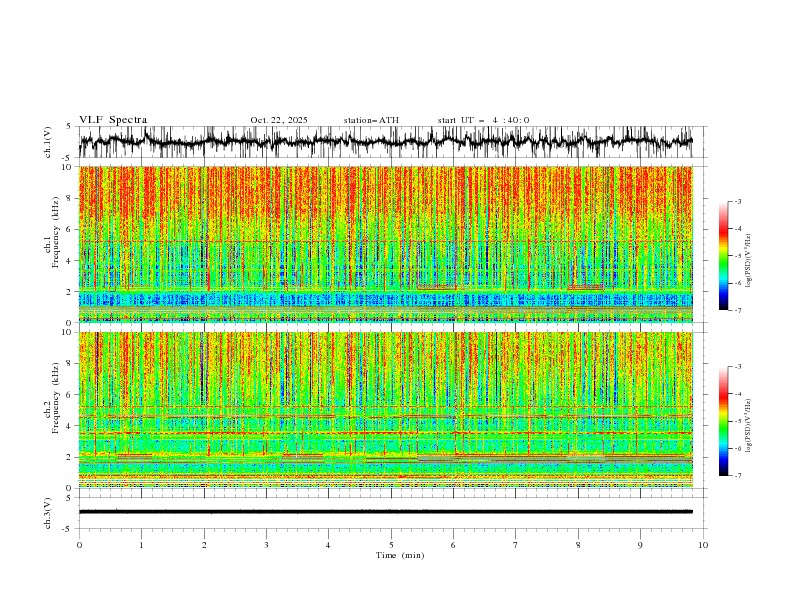Click the ch.1 spectrogram color scale bar
The width and height of the screenshot is (792, 612).
(723, 256)
